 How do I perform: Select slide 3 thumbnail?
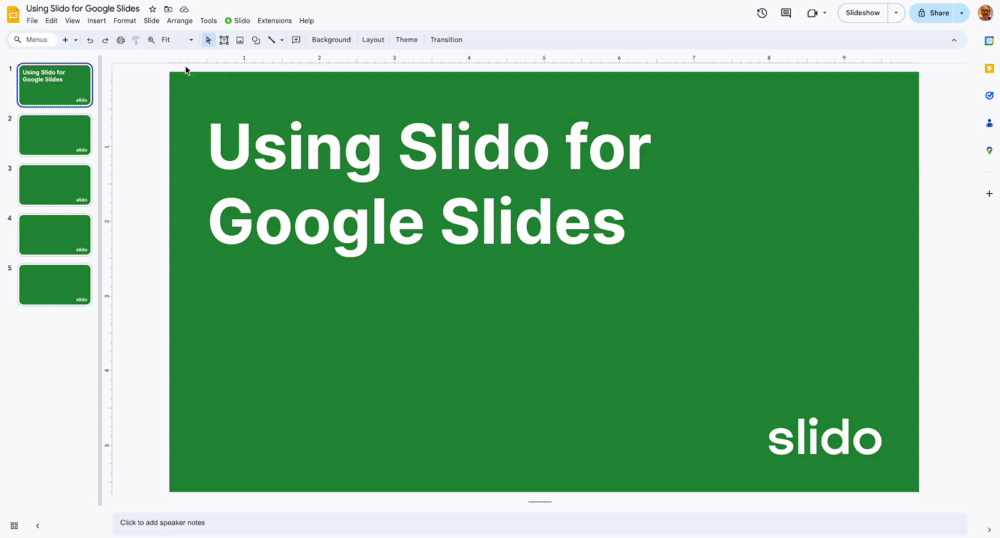coord(55,185)
